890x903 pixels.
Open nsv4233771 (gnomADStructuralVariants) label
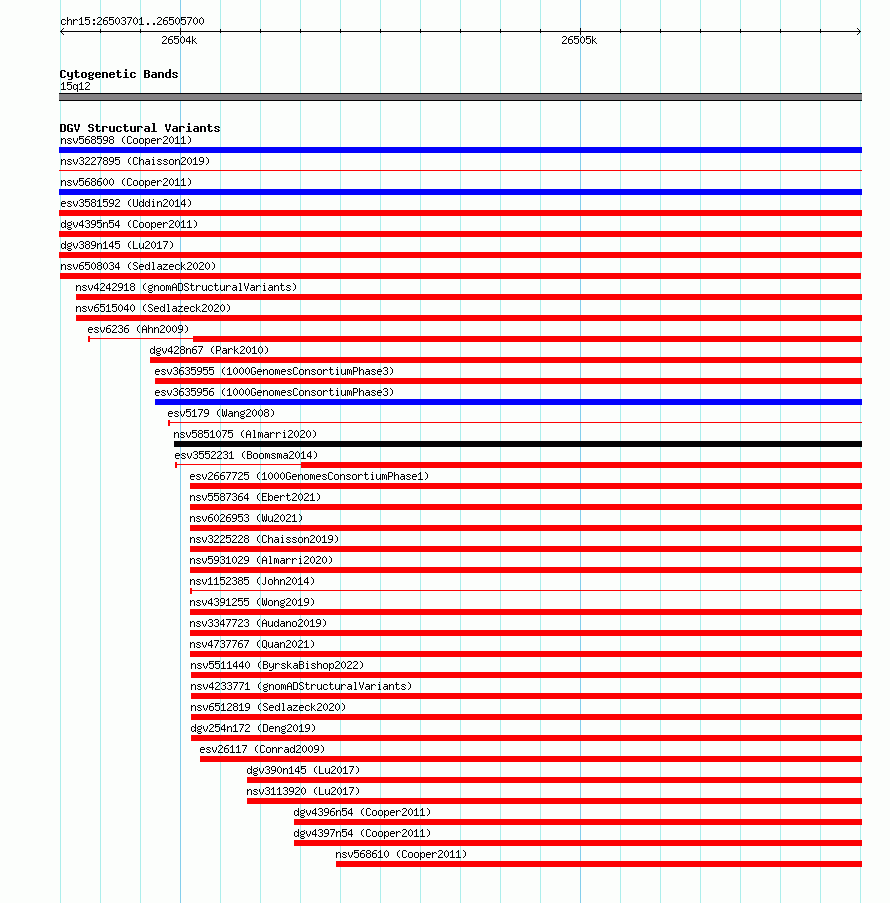[301, 687]
